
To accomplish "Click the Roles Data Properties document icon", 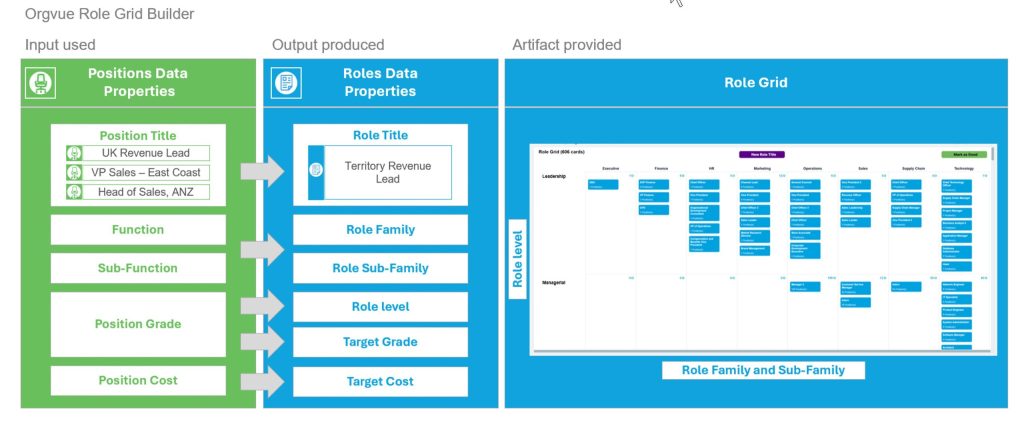I will 286,83.
